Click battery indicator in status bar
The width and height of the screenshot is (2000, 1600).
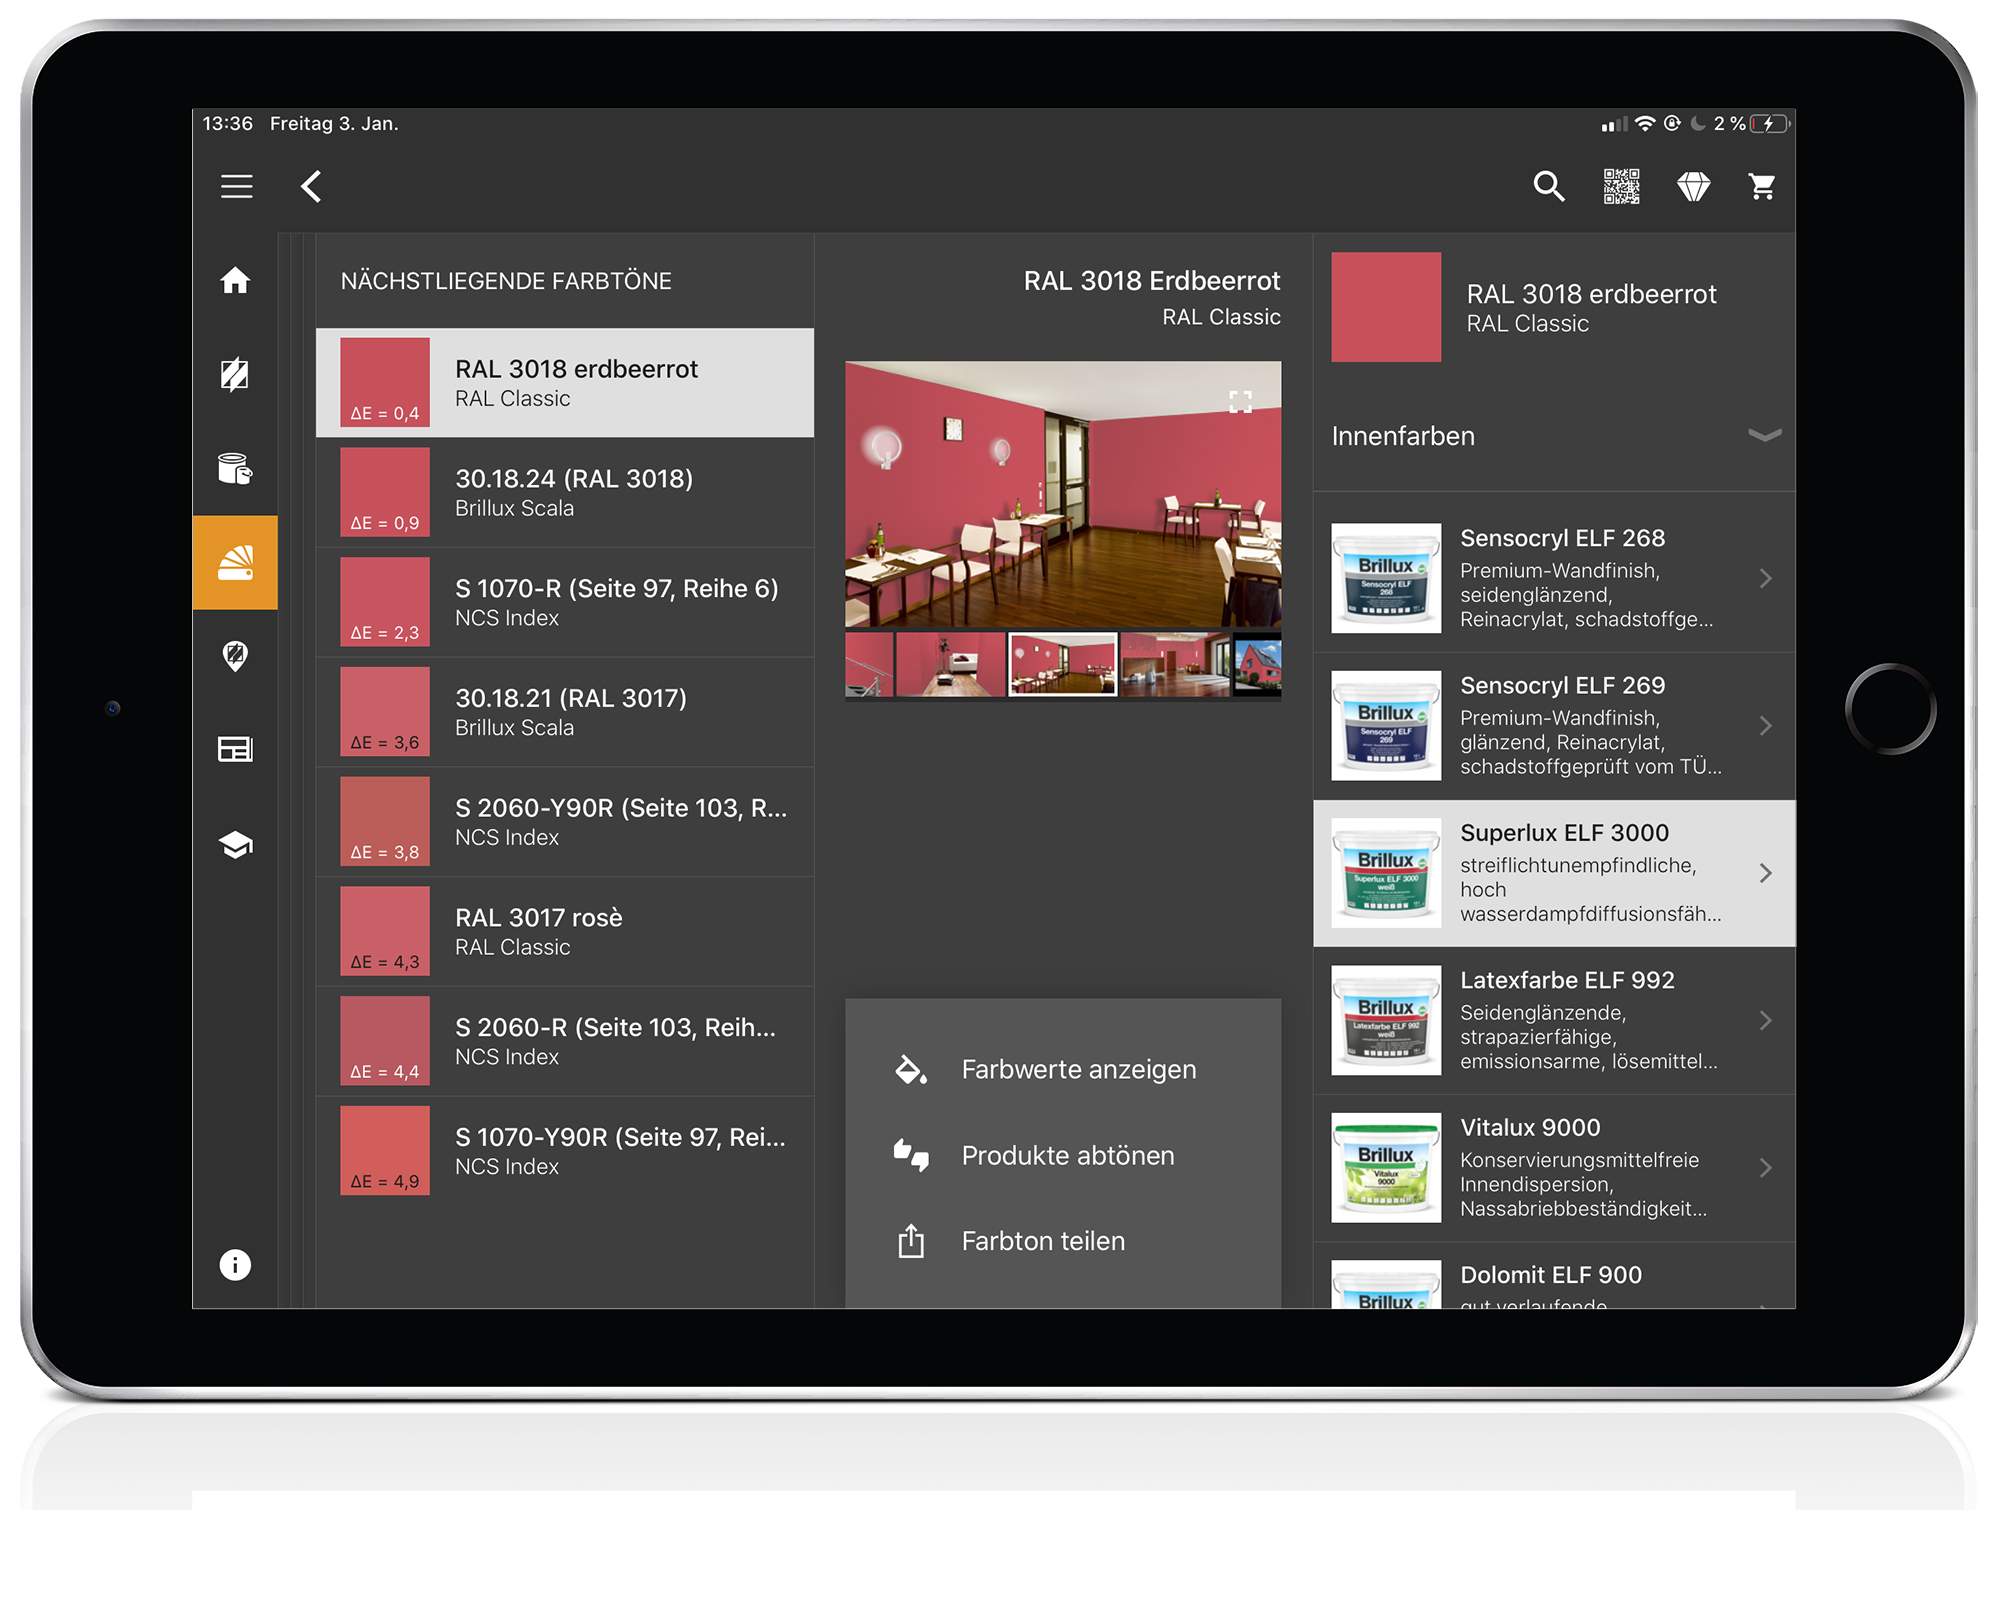1769,124
